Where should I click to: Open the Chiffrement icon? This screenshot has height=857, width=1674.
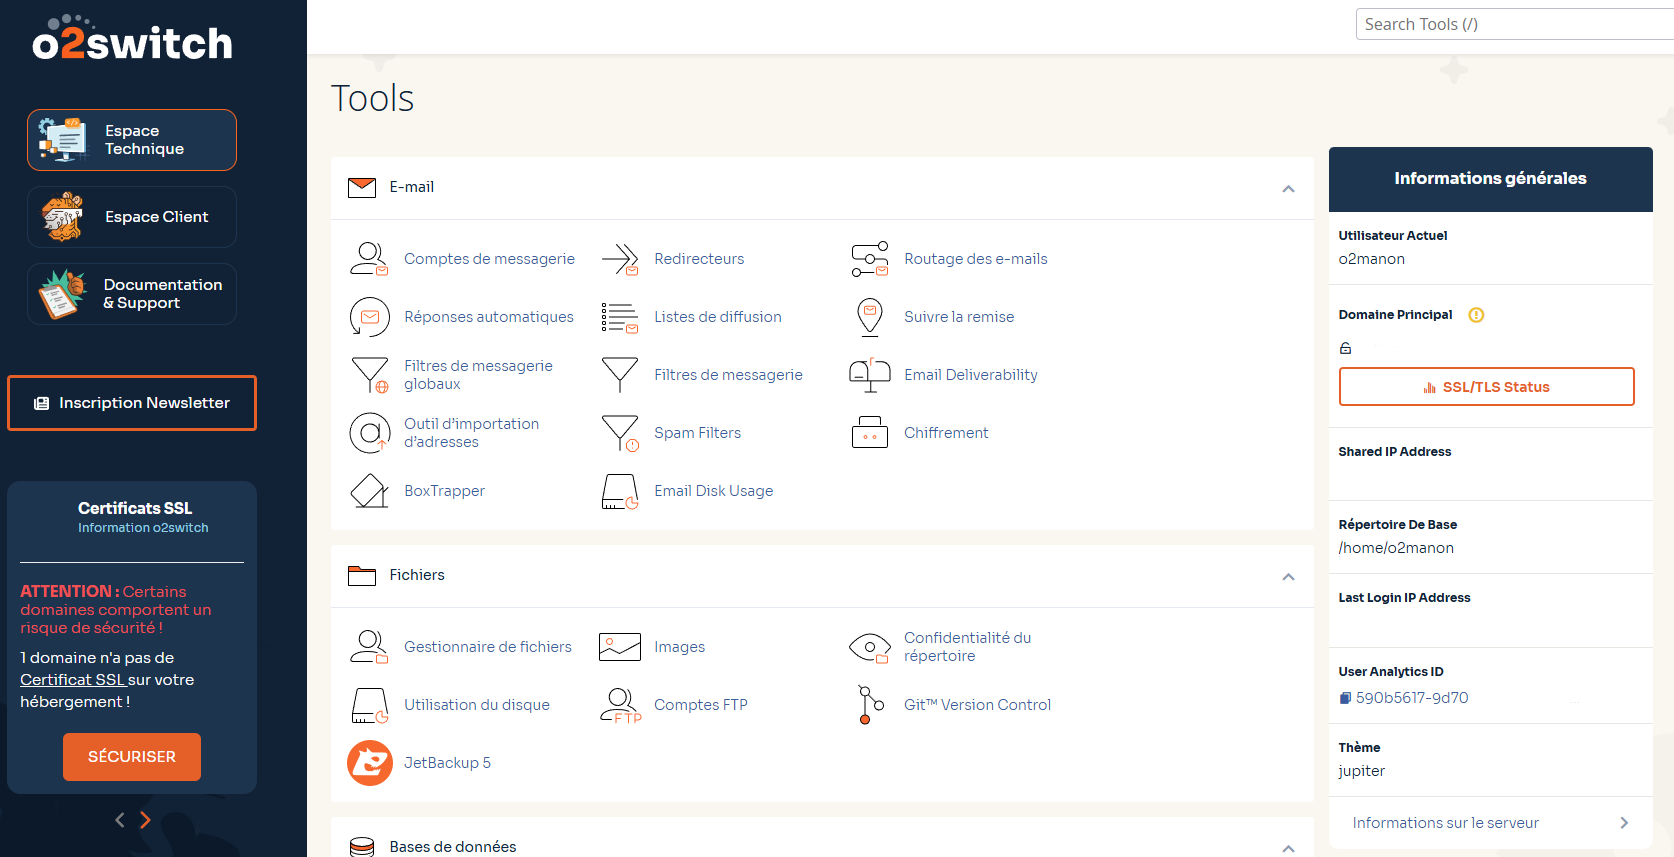pyautogui.click(x=870, y=433)
